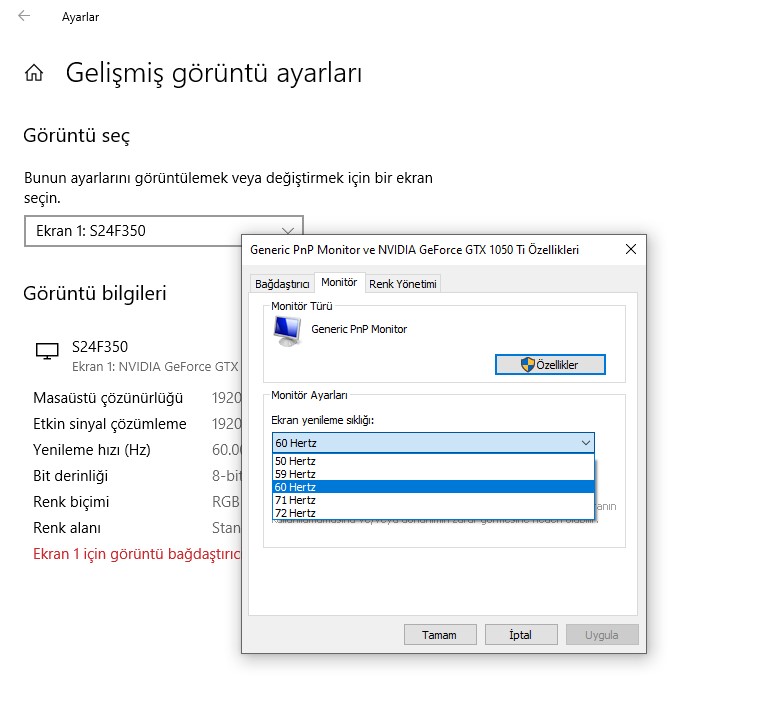
Task: Click the Etkin sinyal çözümleme label
Action: (x=110, y=424)
